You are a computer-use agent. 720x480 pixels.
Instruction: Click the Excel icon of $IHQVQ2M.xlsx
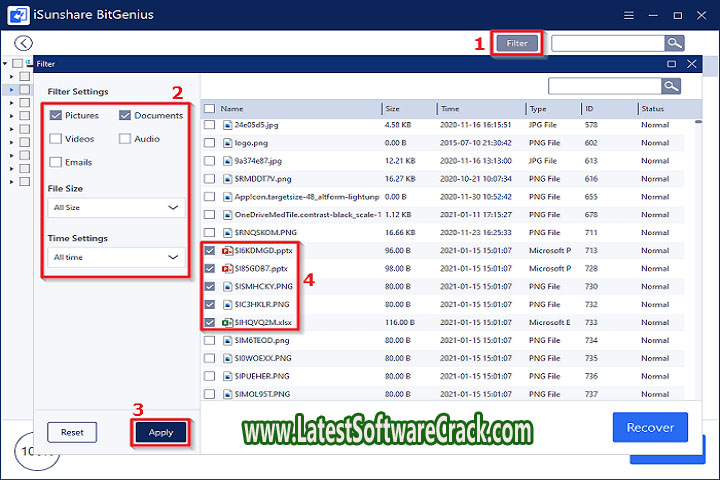(227, 322)
